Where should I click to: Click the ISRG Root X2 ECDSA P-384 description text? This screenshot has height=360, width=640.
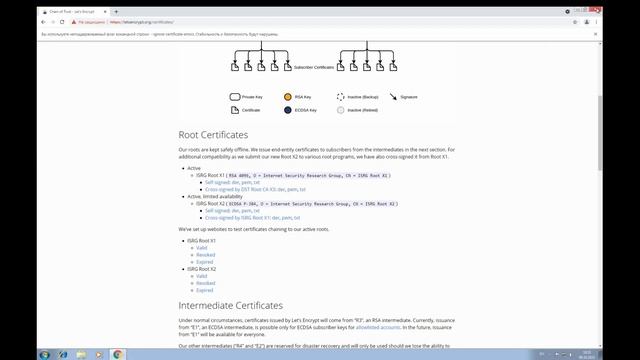[x=311, y=204]
